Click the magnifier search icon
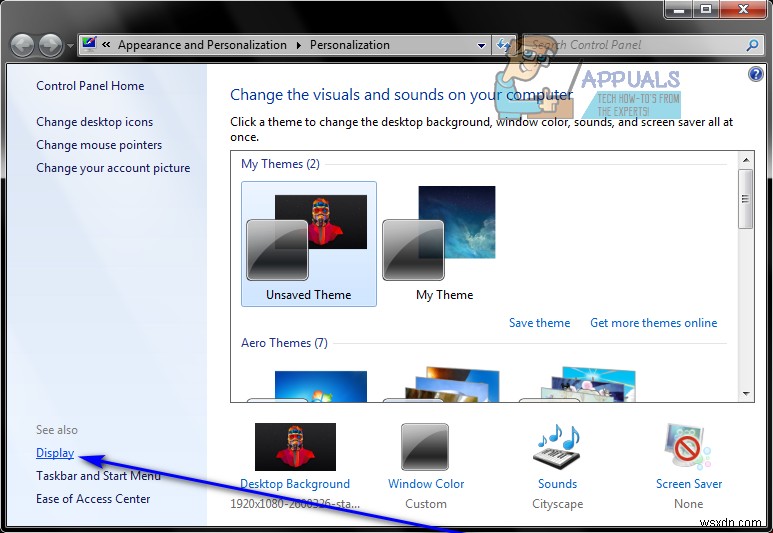The image size is (773, 533). (x=752, y=45)
